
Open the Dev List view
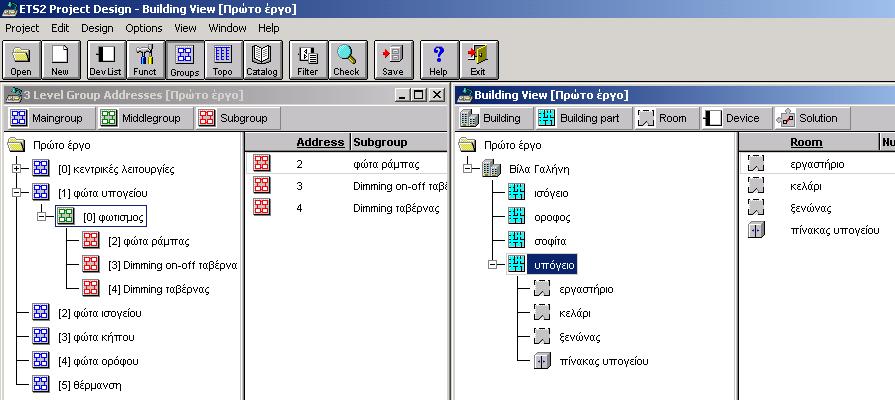(x=106, y=60)
